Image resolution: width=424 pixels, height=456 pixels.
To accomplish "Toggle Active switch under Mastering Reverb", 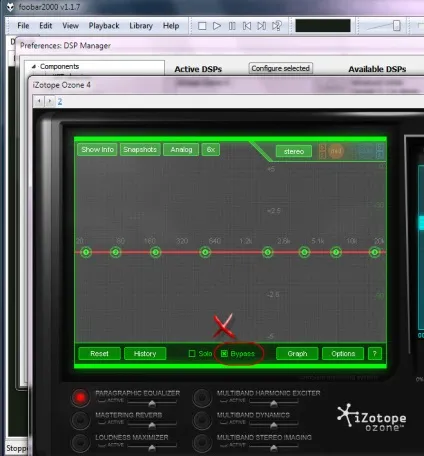I will 111,422.
